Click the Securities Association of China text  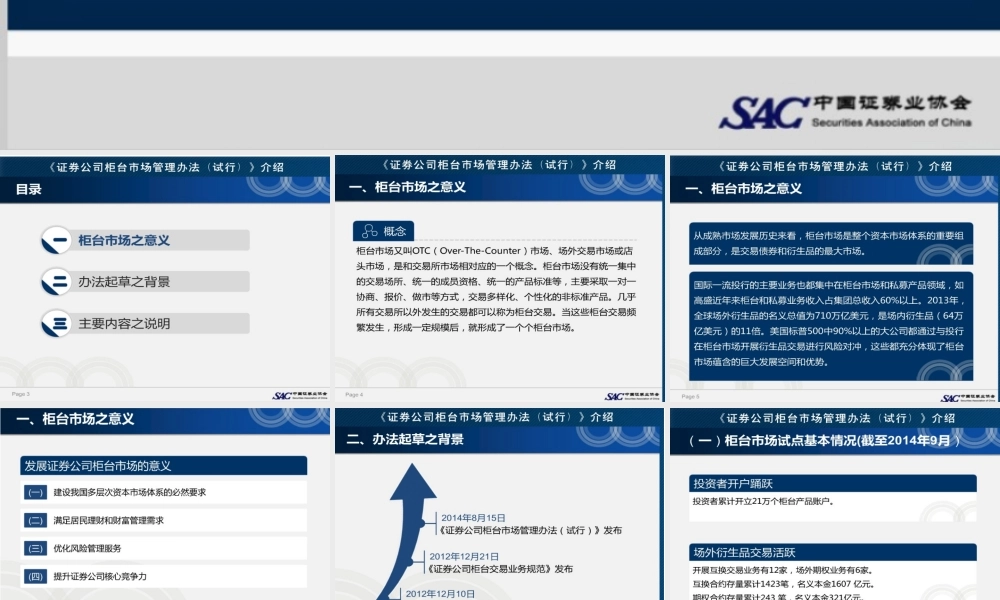892,122
